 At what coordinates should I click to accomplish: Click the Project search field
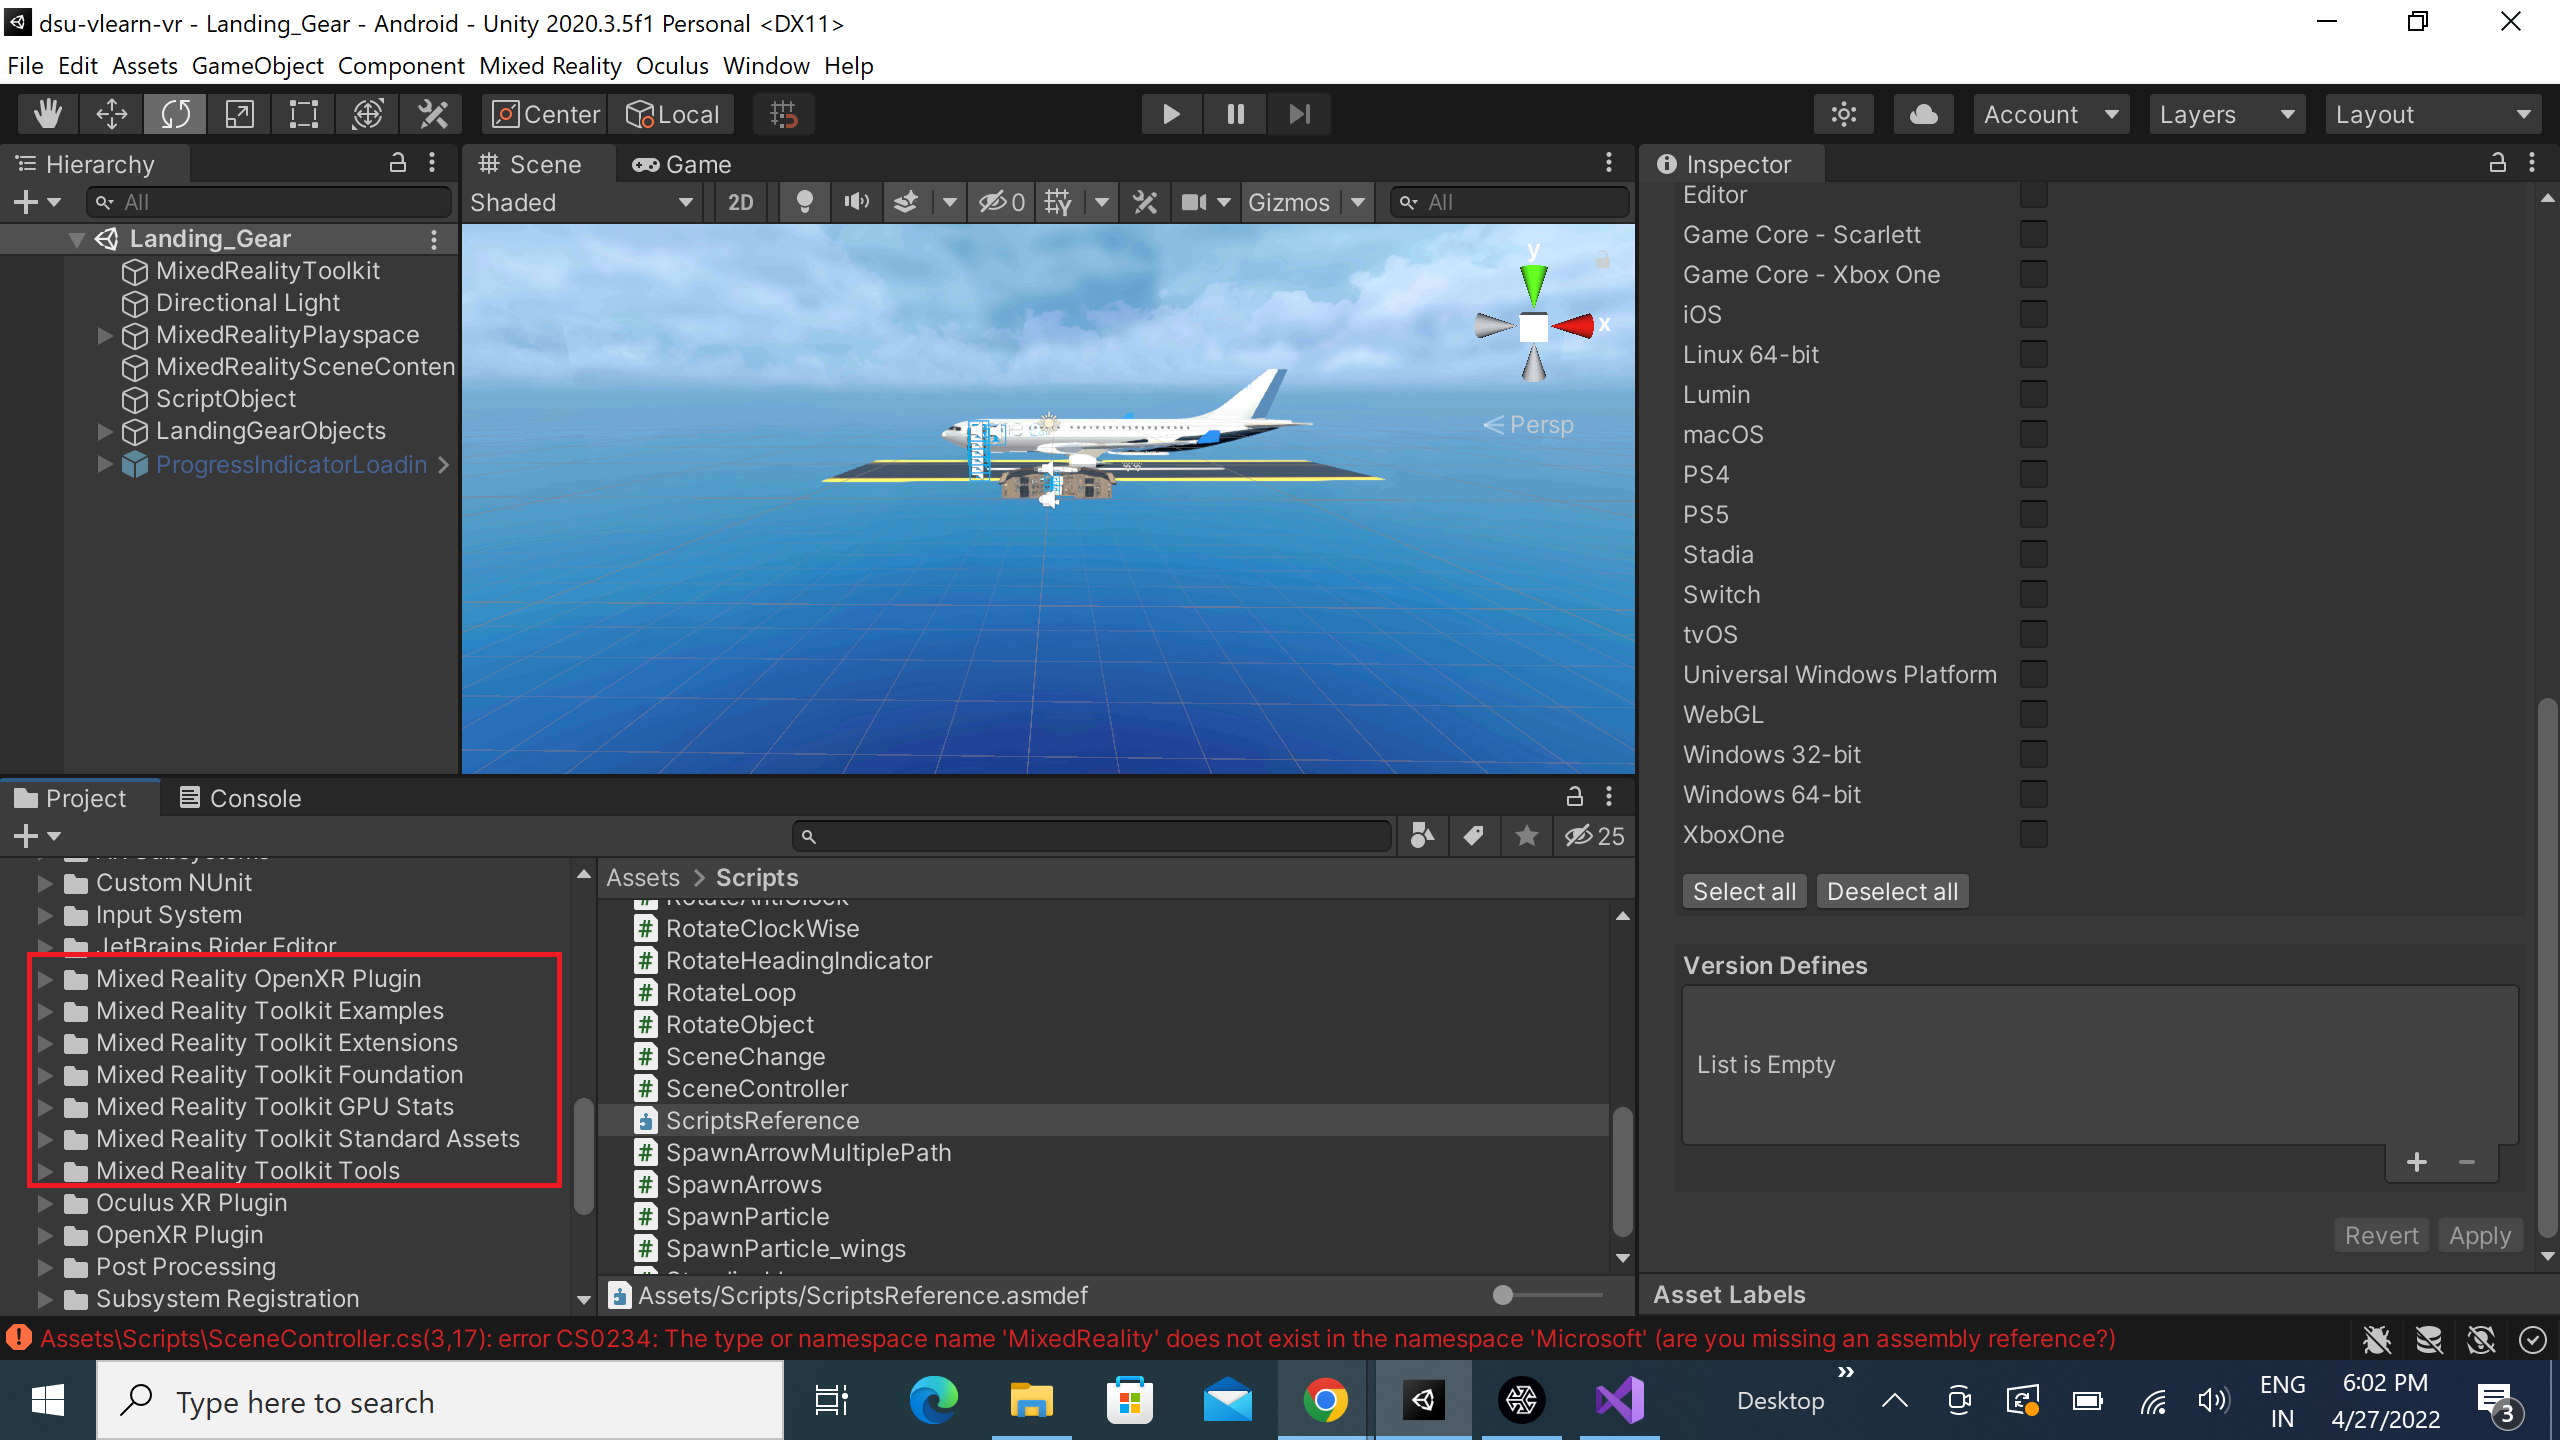coord(1092,836)
